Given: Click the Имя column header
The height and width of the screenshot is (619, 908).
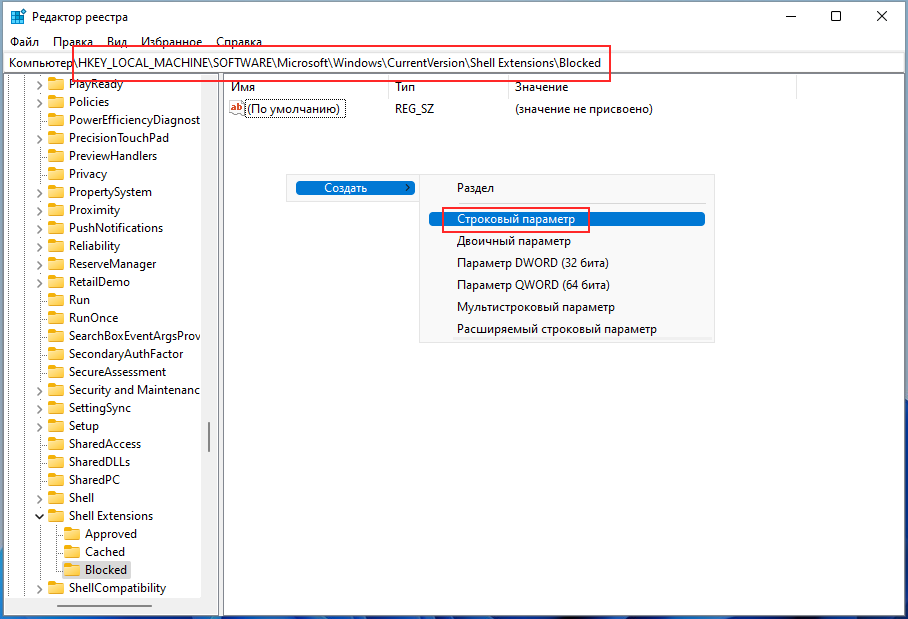Looking at the screenshot, I should (x=306, y=87).
